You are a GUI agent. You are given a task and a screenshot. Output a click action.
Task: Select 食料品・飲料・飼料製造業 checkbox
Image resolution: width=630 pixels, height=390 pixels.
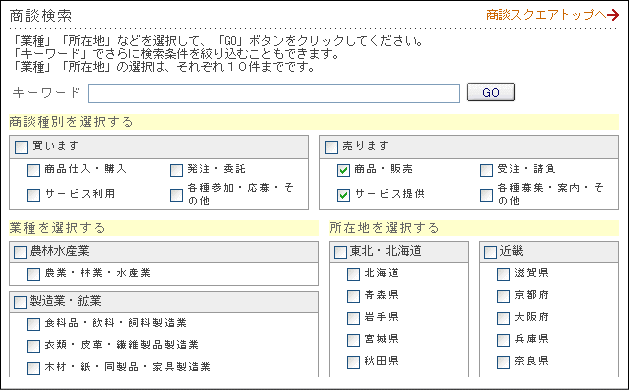point(33,324)
